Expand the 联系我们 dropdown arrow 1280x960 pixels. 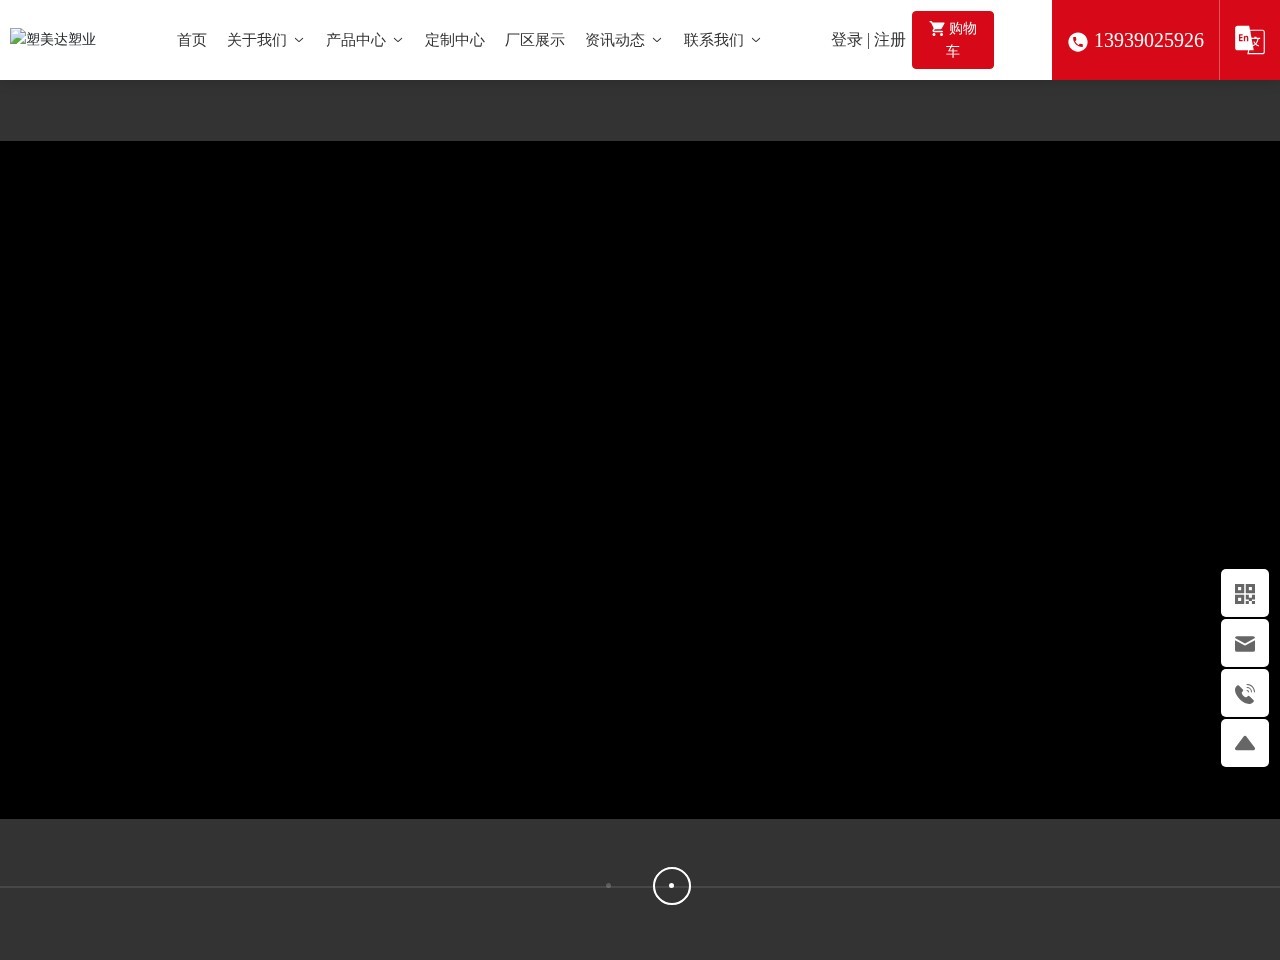click(755, 40)
